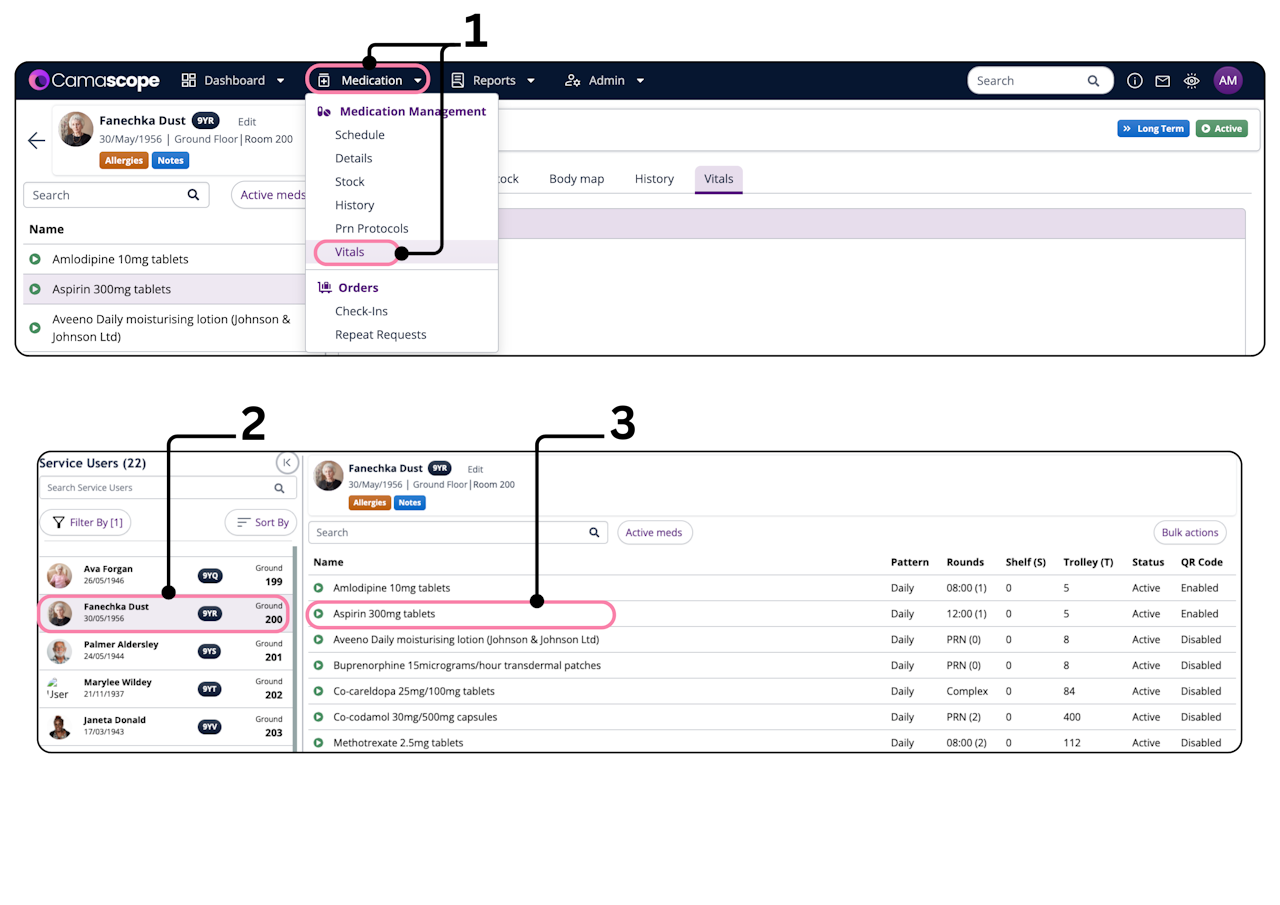Viewport: 1280px width, 905px height.
Task: Click the green Active button beside Long Term
Action: (1222, 129)
